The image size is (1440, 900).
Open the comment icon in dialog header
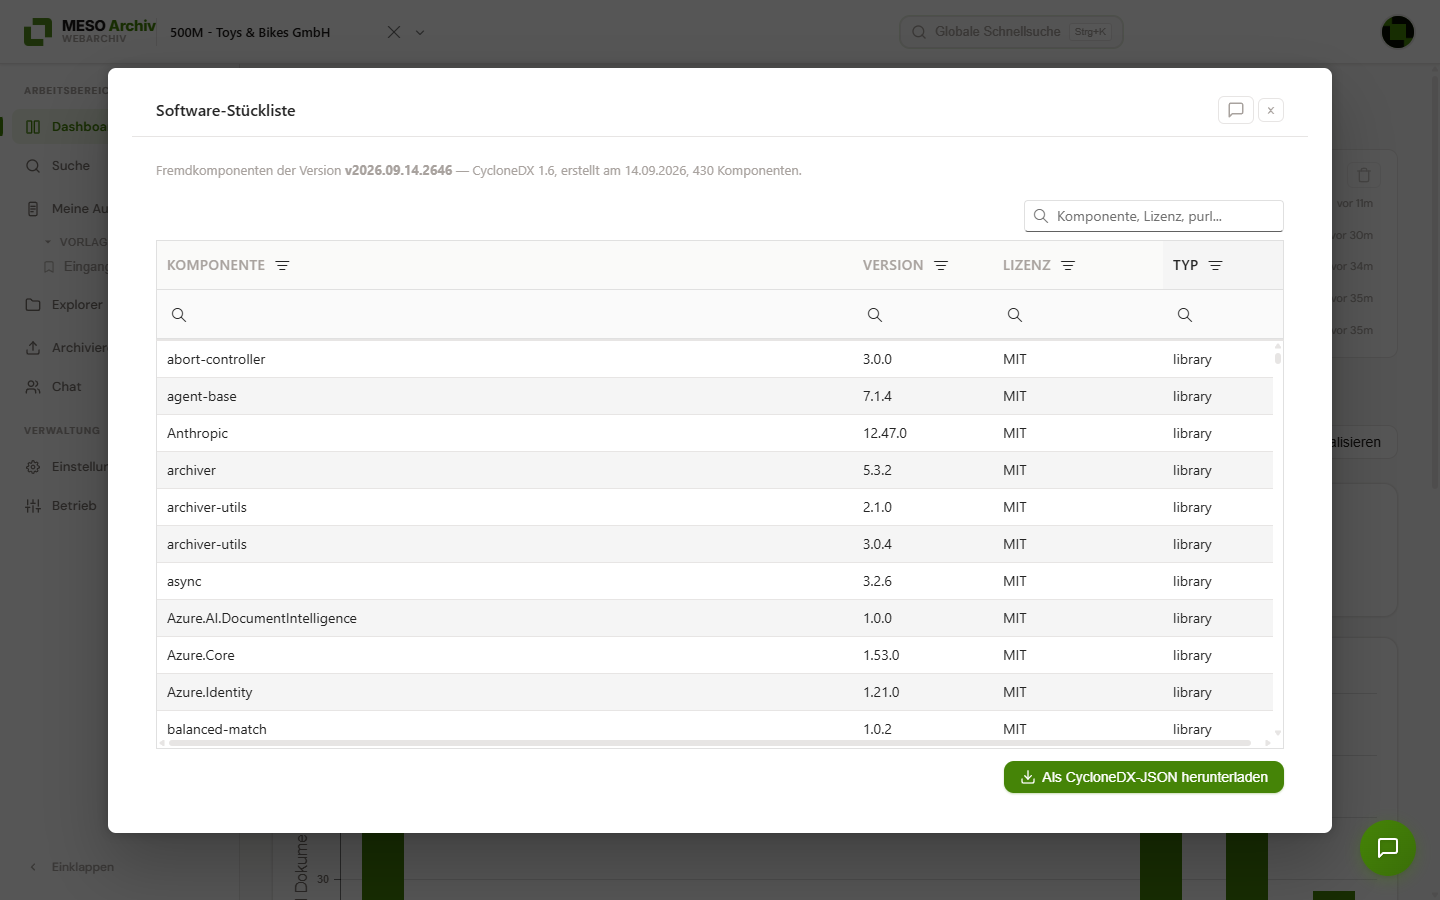[x=1235, y=110]
